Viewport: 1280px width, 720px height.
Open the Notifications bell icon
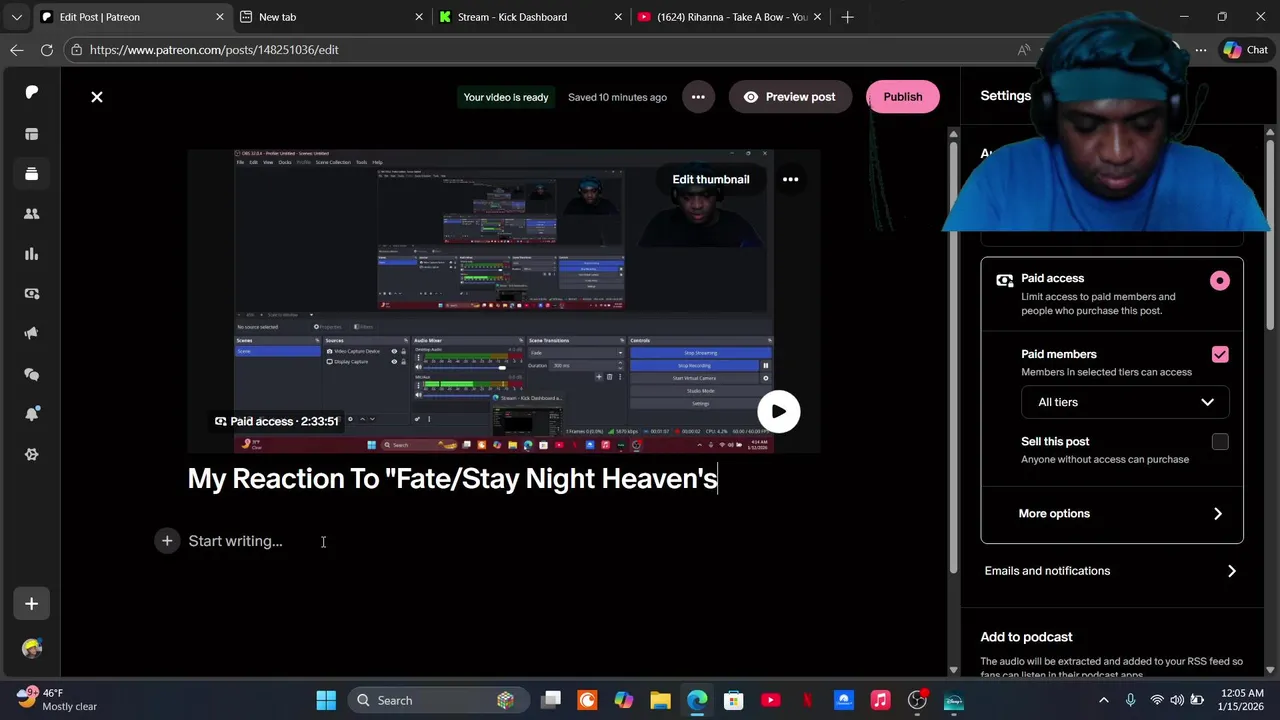[31, 414]
